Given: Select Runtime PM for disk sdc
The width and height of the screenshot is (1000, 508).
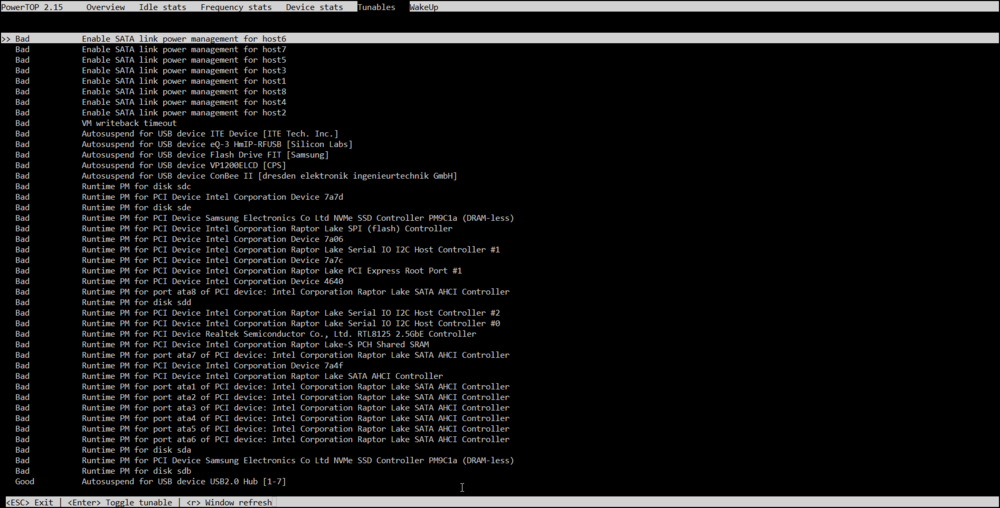Looking at the screenshot, I should pos(103,186).
